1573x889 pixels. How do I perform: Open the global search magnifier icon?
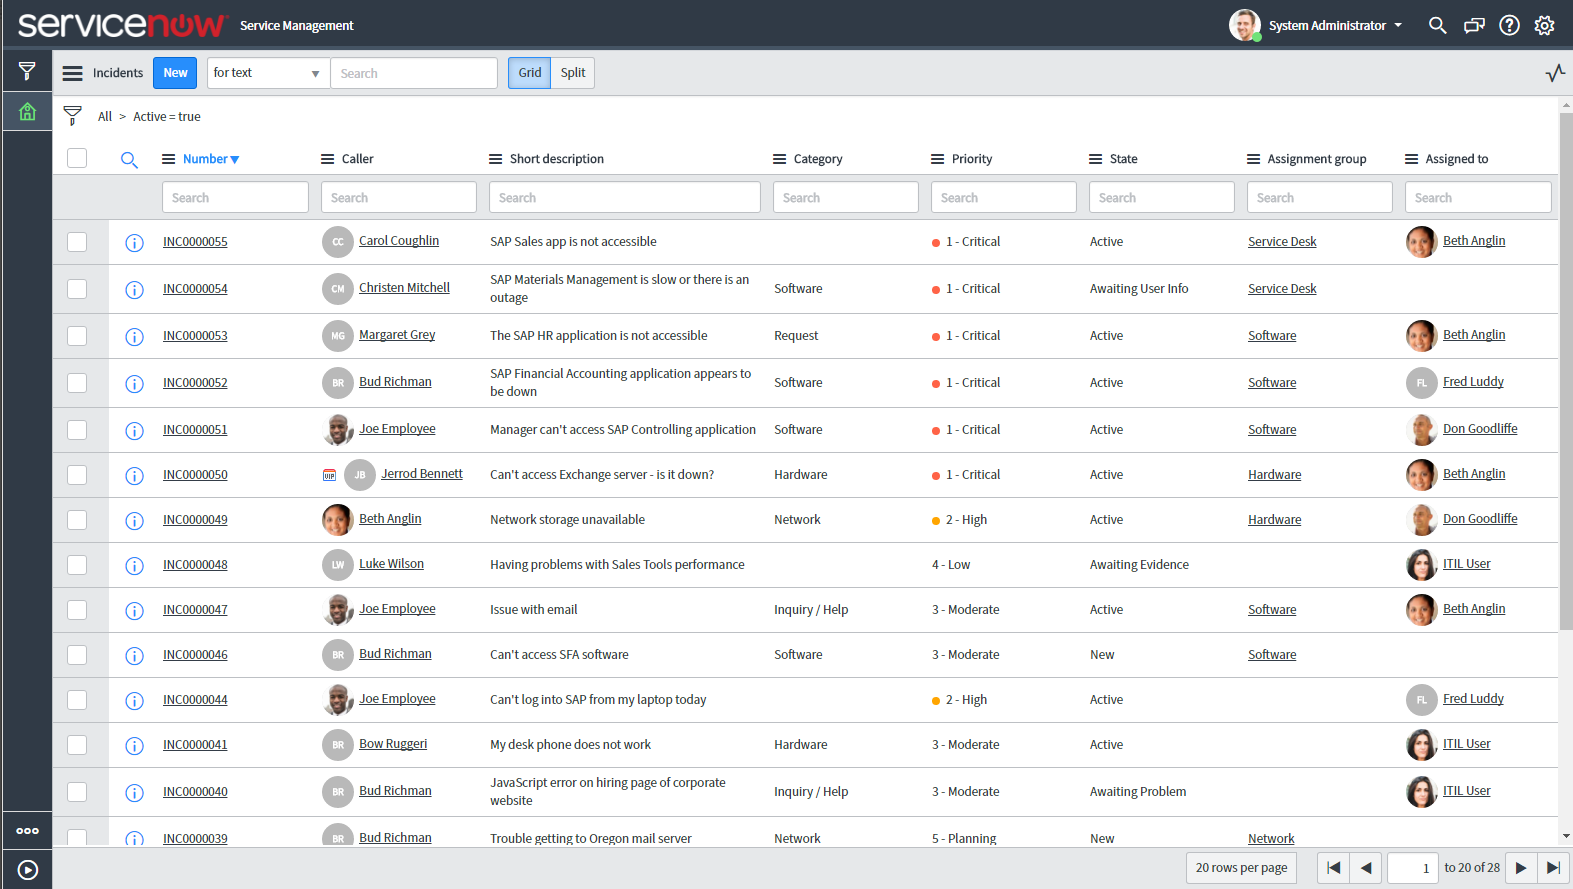click(1437, 25)
